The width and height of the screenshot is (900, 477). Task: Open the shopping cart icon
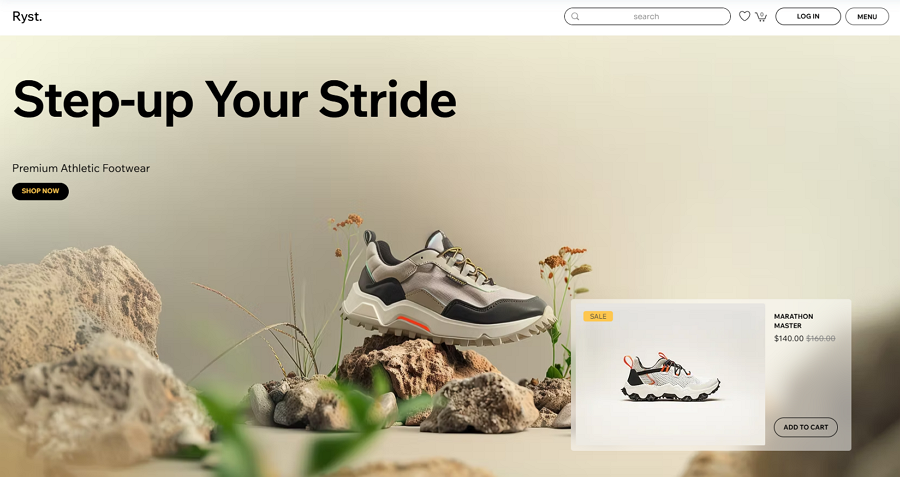tap(761, 17)
